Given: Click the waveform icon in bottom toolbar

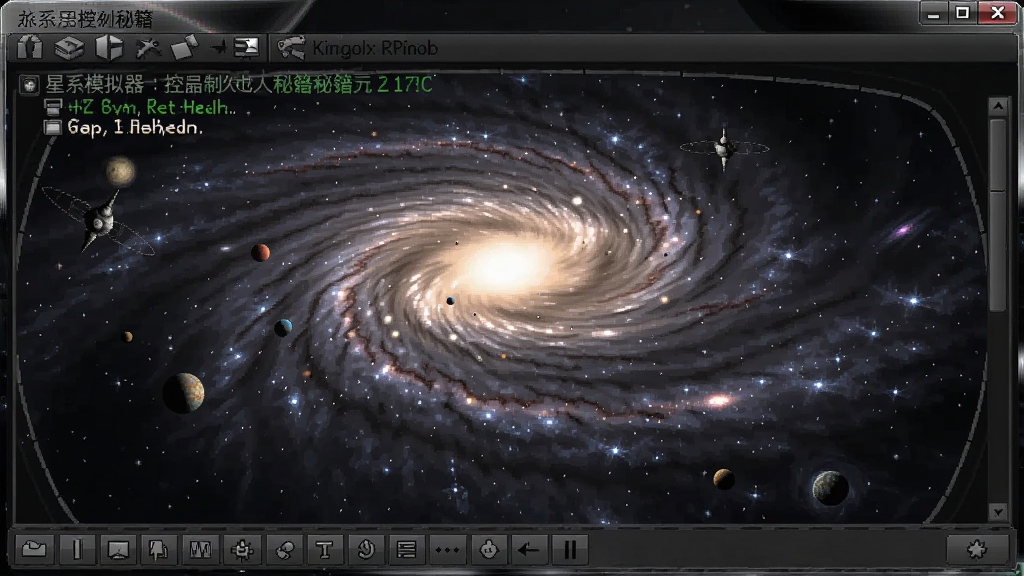Looking at the screenshot, I should click(200, 549).
